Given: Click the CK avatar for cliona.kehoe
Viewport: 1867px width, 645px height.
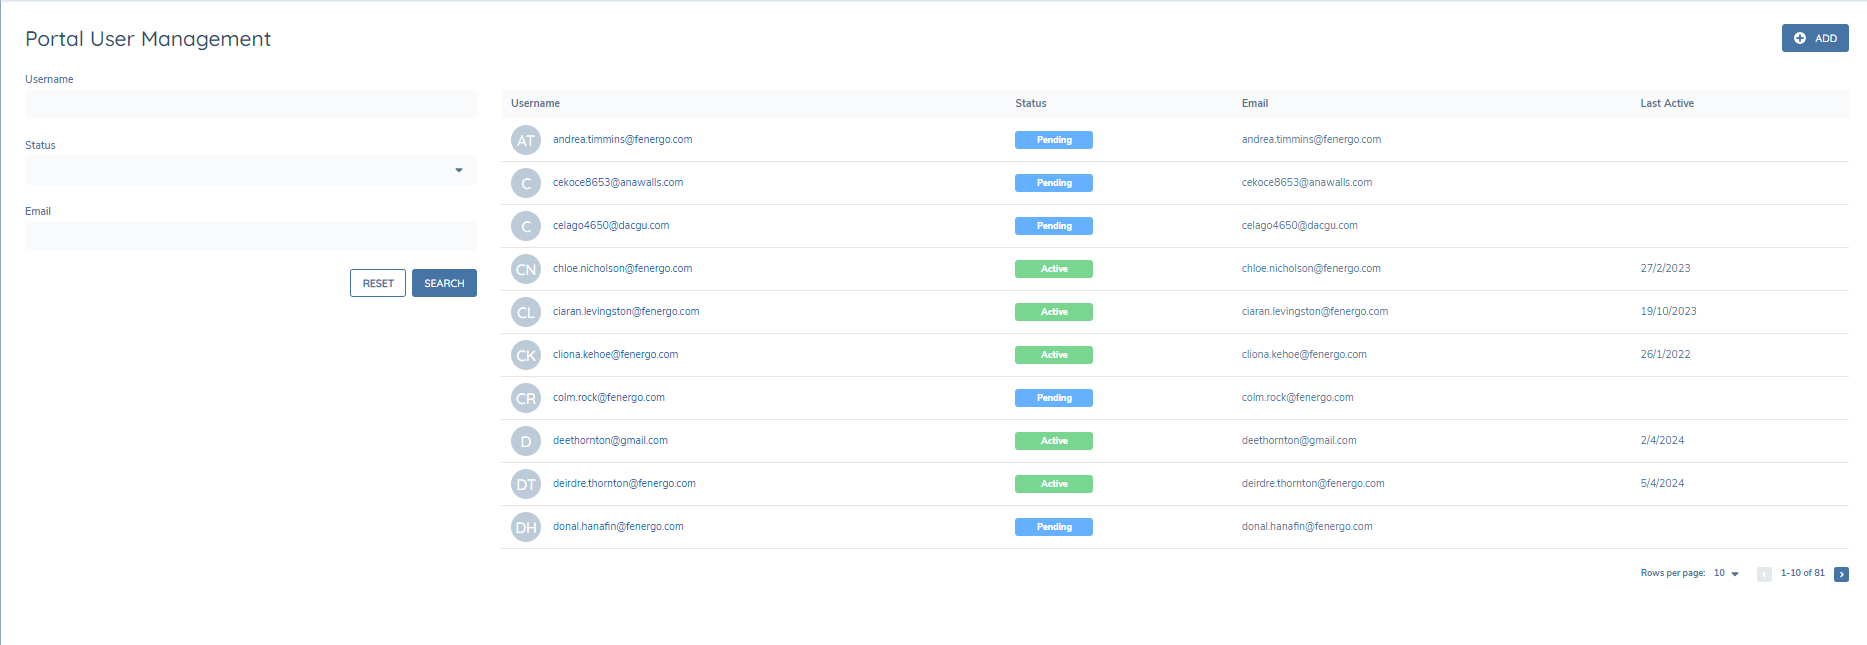Looking at the screenshot, I should (x=525, y=355).
